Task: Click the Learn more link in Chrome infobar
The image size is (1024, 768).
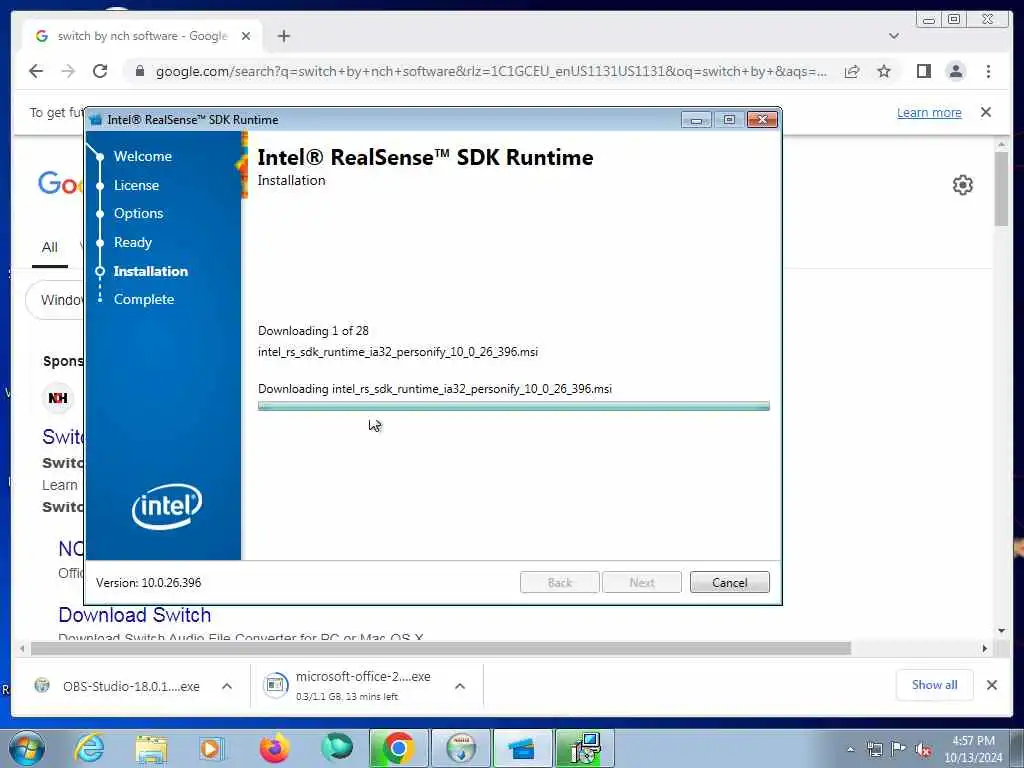Action: [929, 112]
